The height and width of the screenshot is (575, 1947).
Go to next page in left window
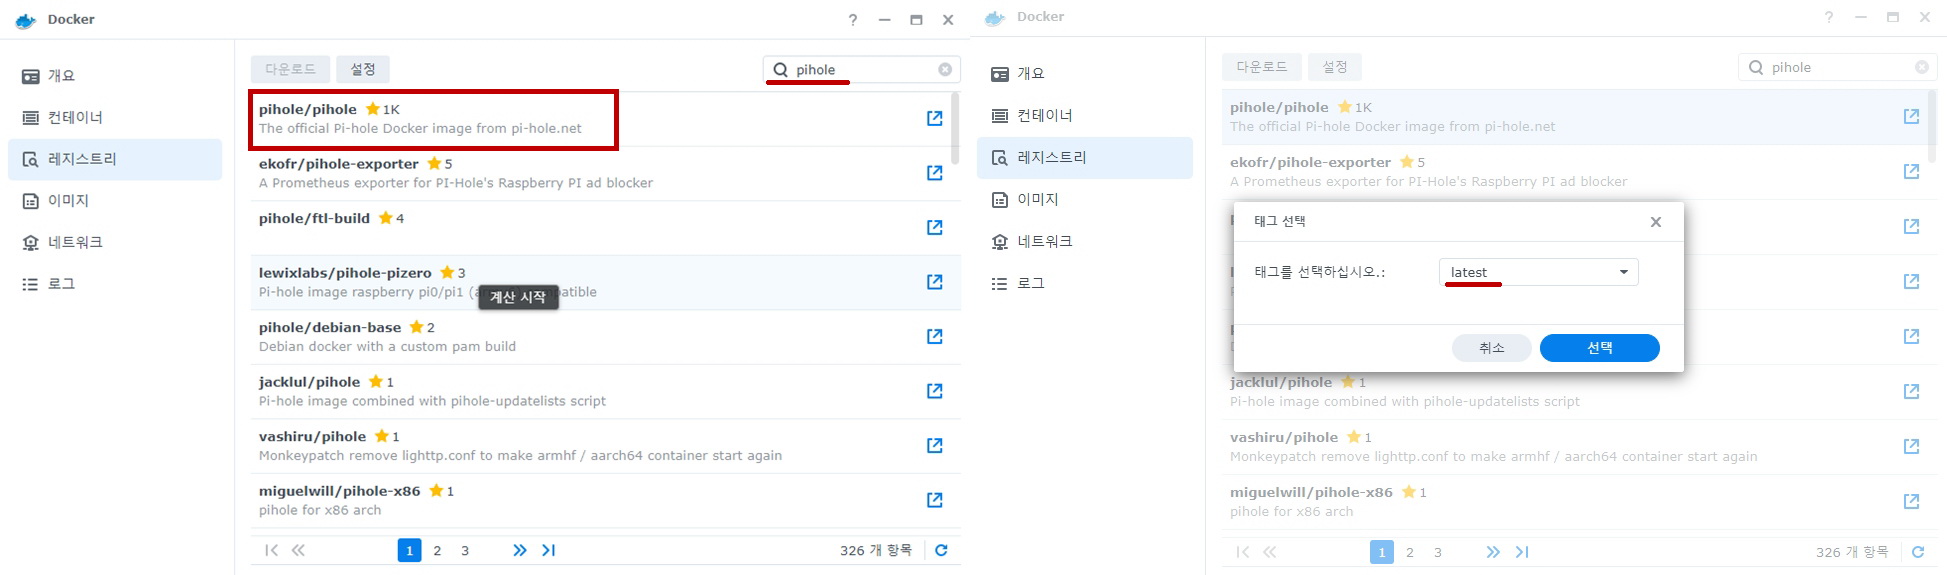coord(519,550)
